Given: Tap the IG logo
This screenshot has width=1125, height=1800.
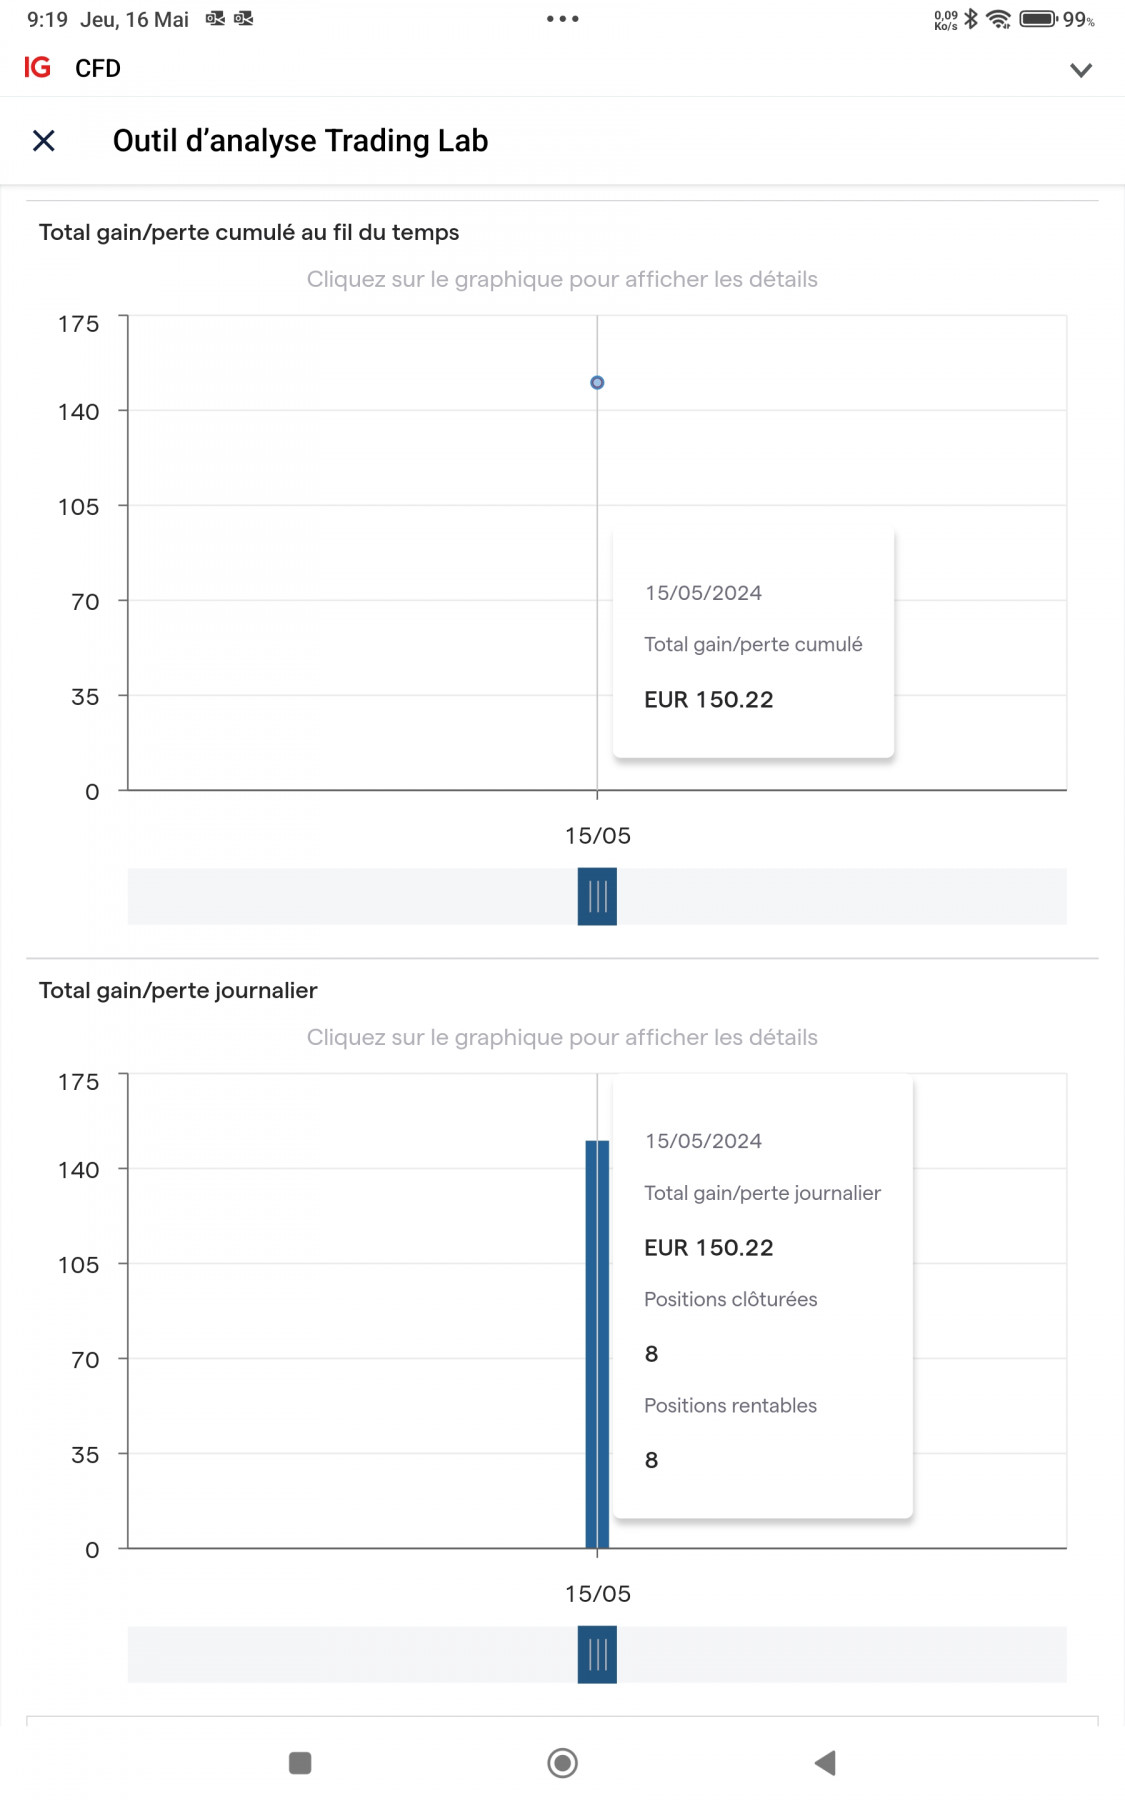Looking at the screenshot, I should coord(37,68).
